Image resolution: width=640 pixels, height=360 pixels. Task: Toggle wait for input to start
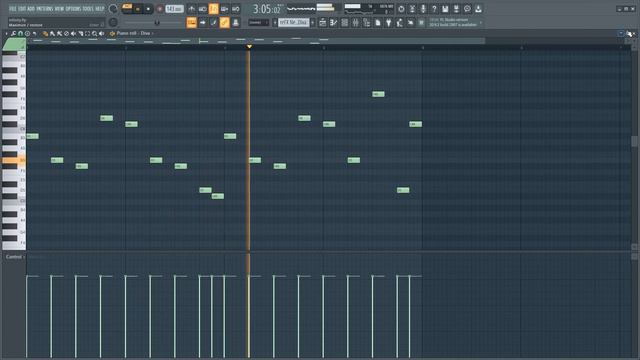(202, 9)
